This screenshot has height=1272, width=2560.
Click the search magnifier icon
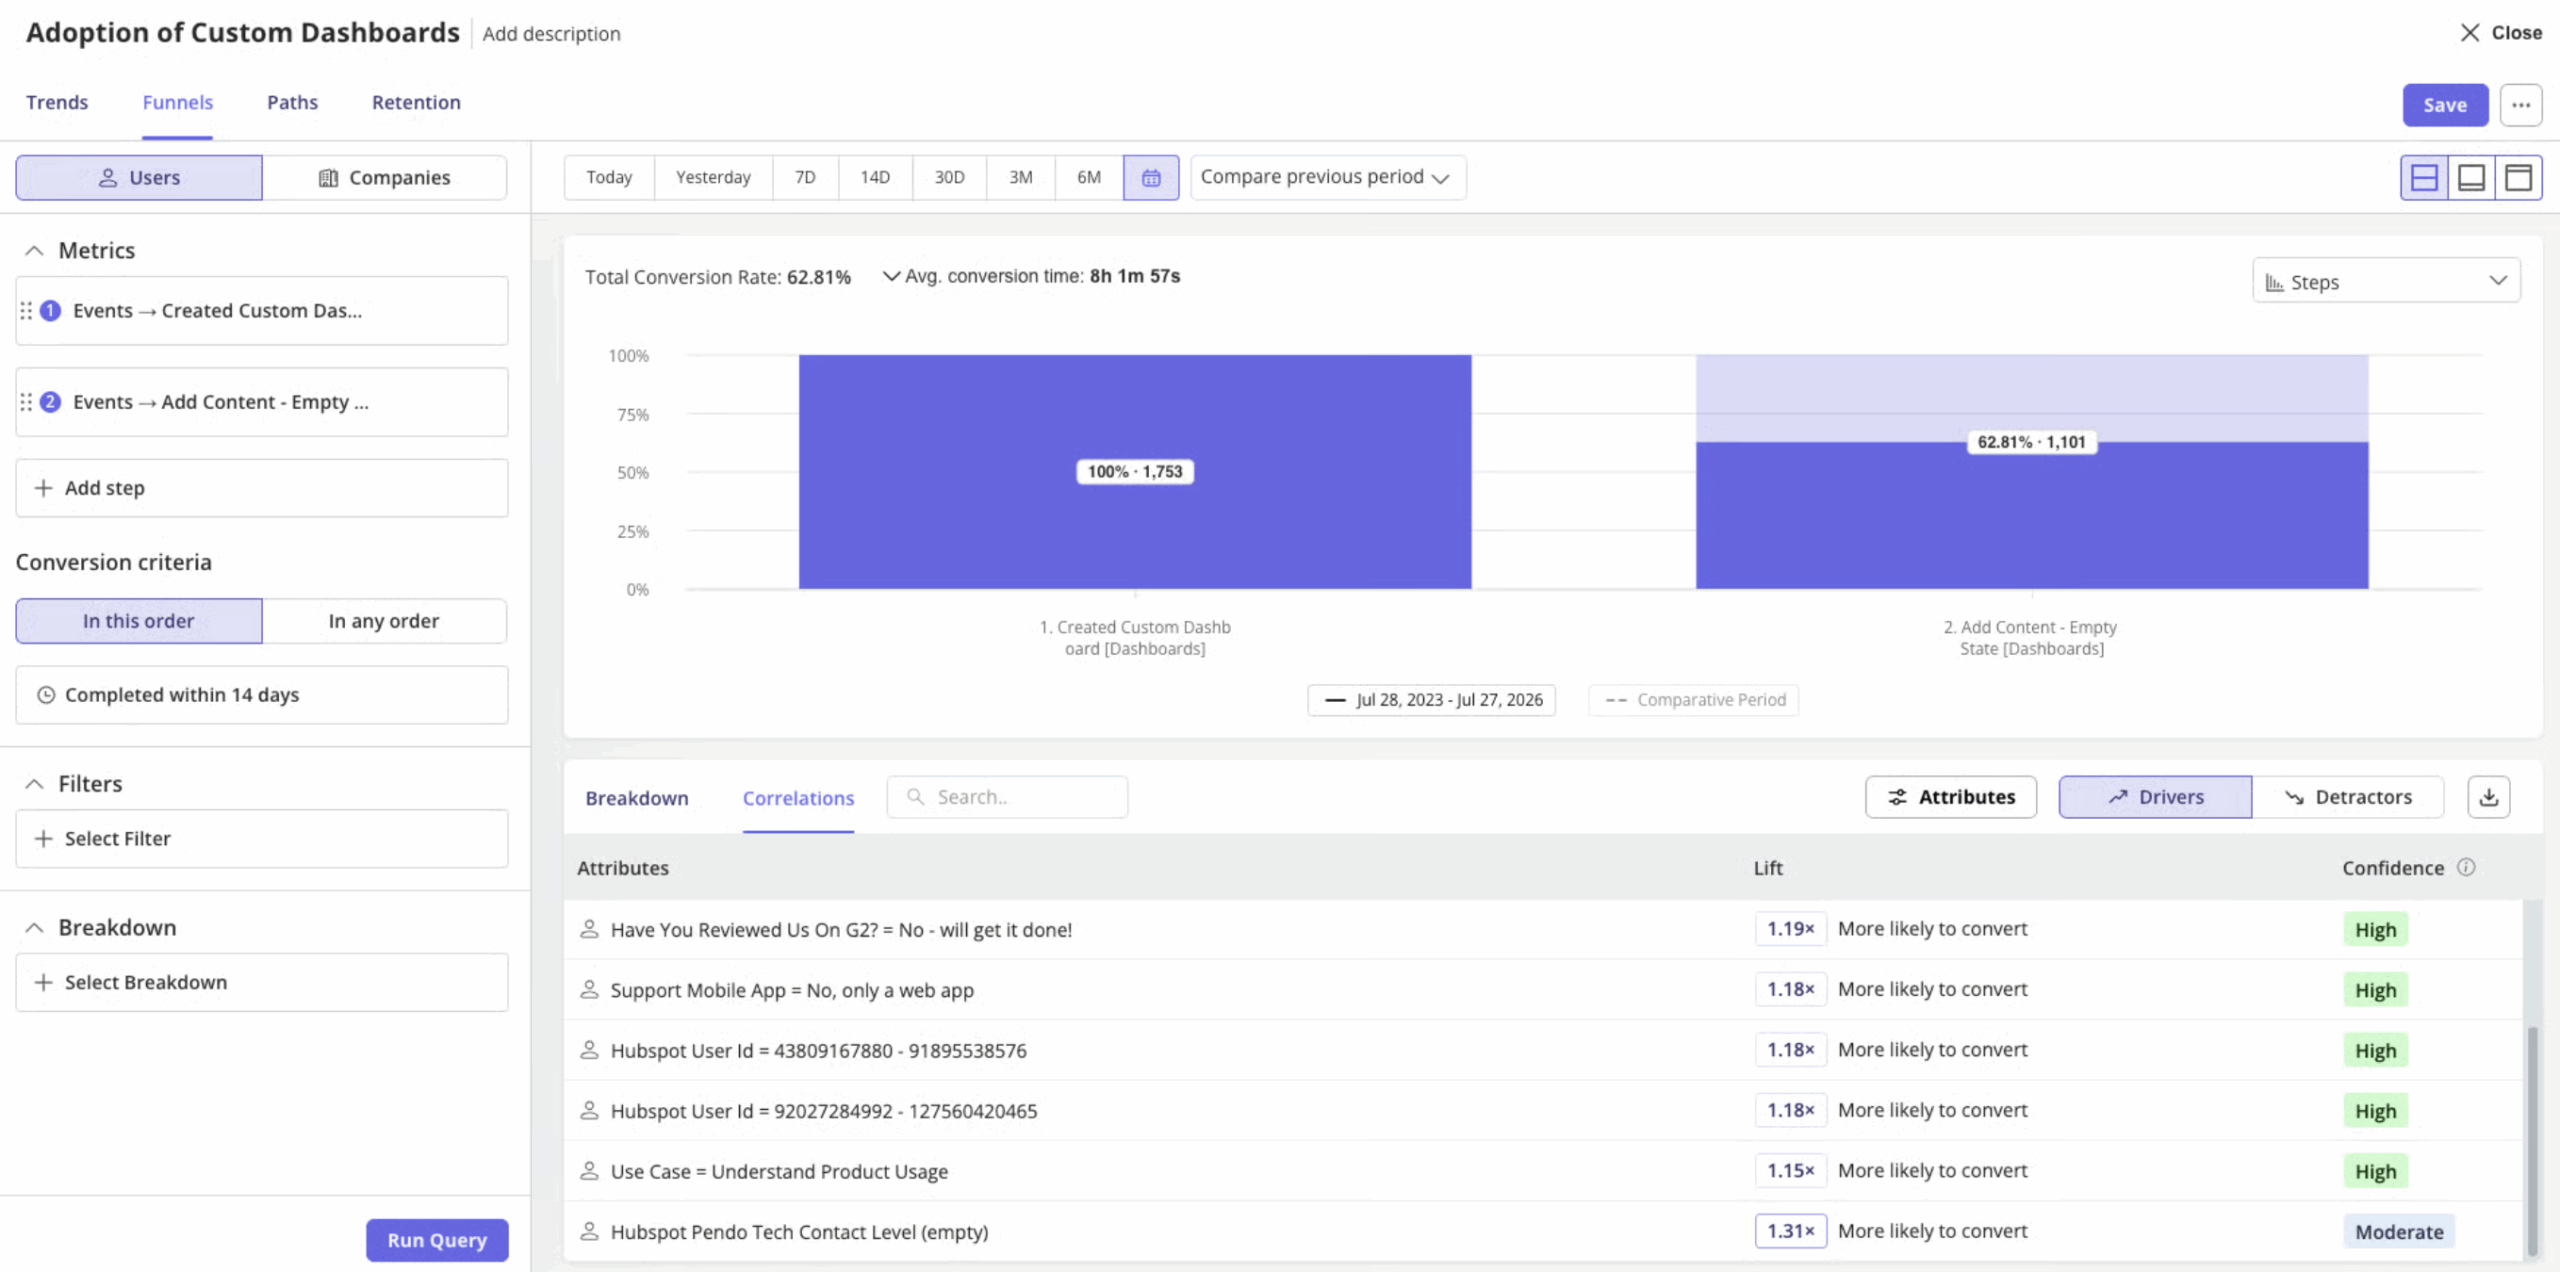[x=915, y=797]
